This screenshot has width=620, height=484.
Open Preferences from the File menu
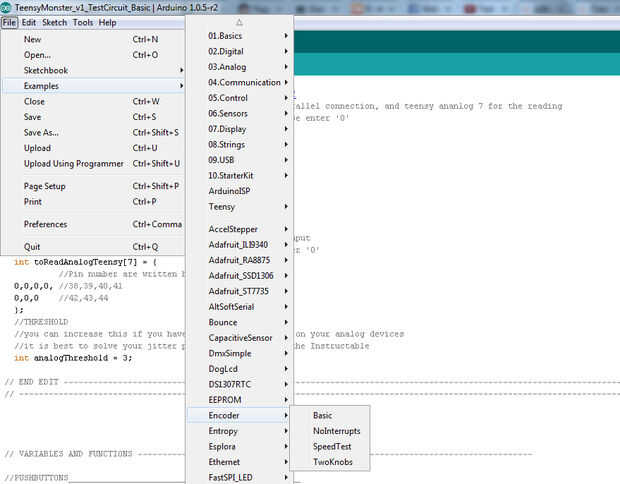point(93,224)
